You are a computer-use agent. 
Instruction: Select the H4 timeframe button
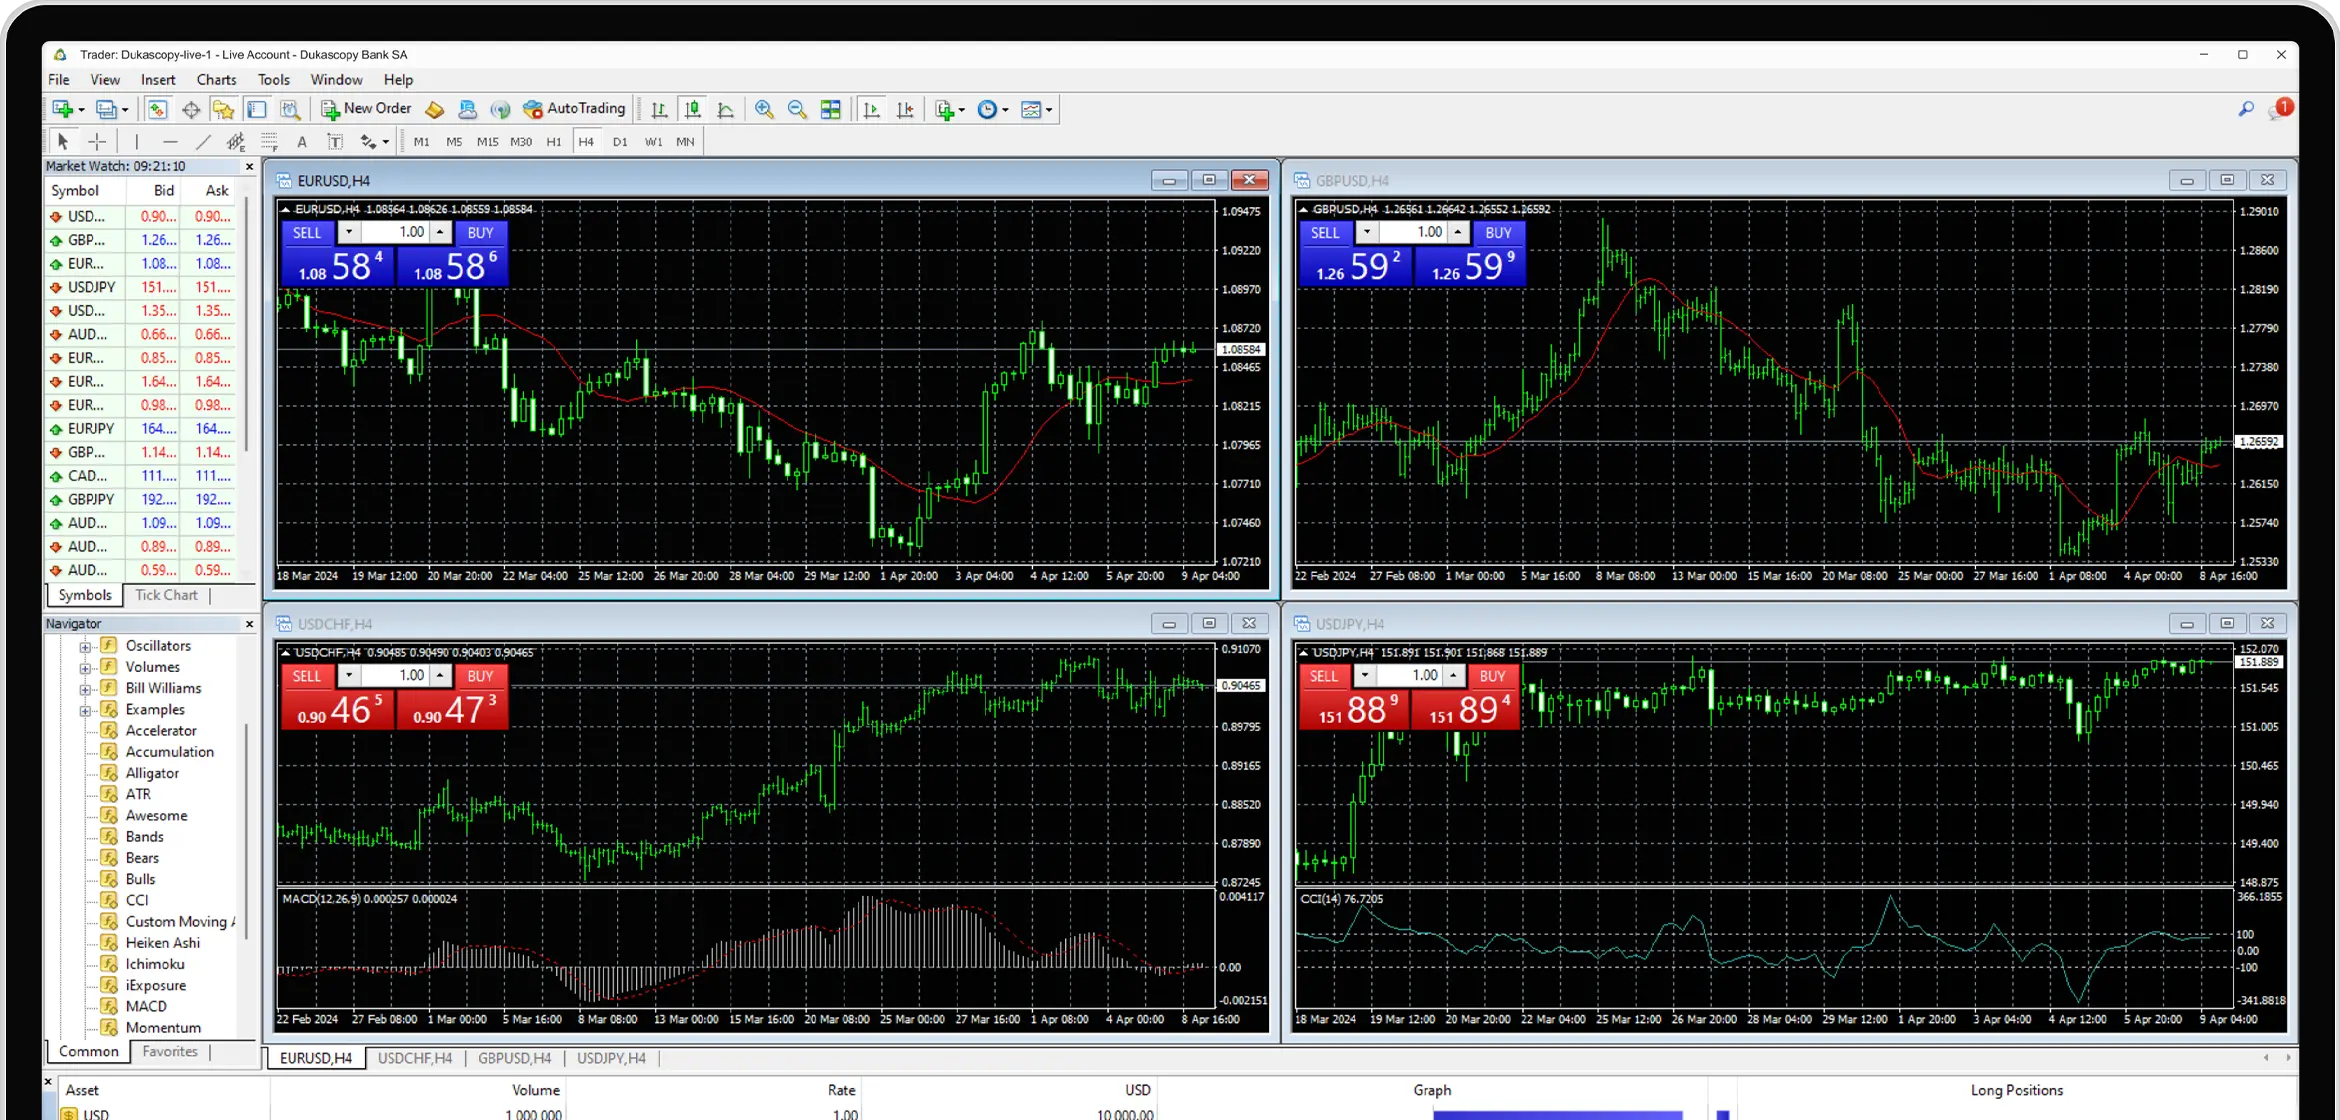[x=586, y=140]
